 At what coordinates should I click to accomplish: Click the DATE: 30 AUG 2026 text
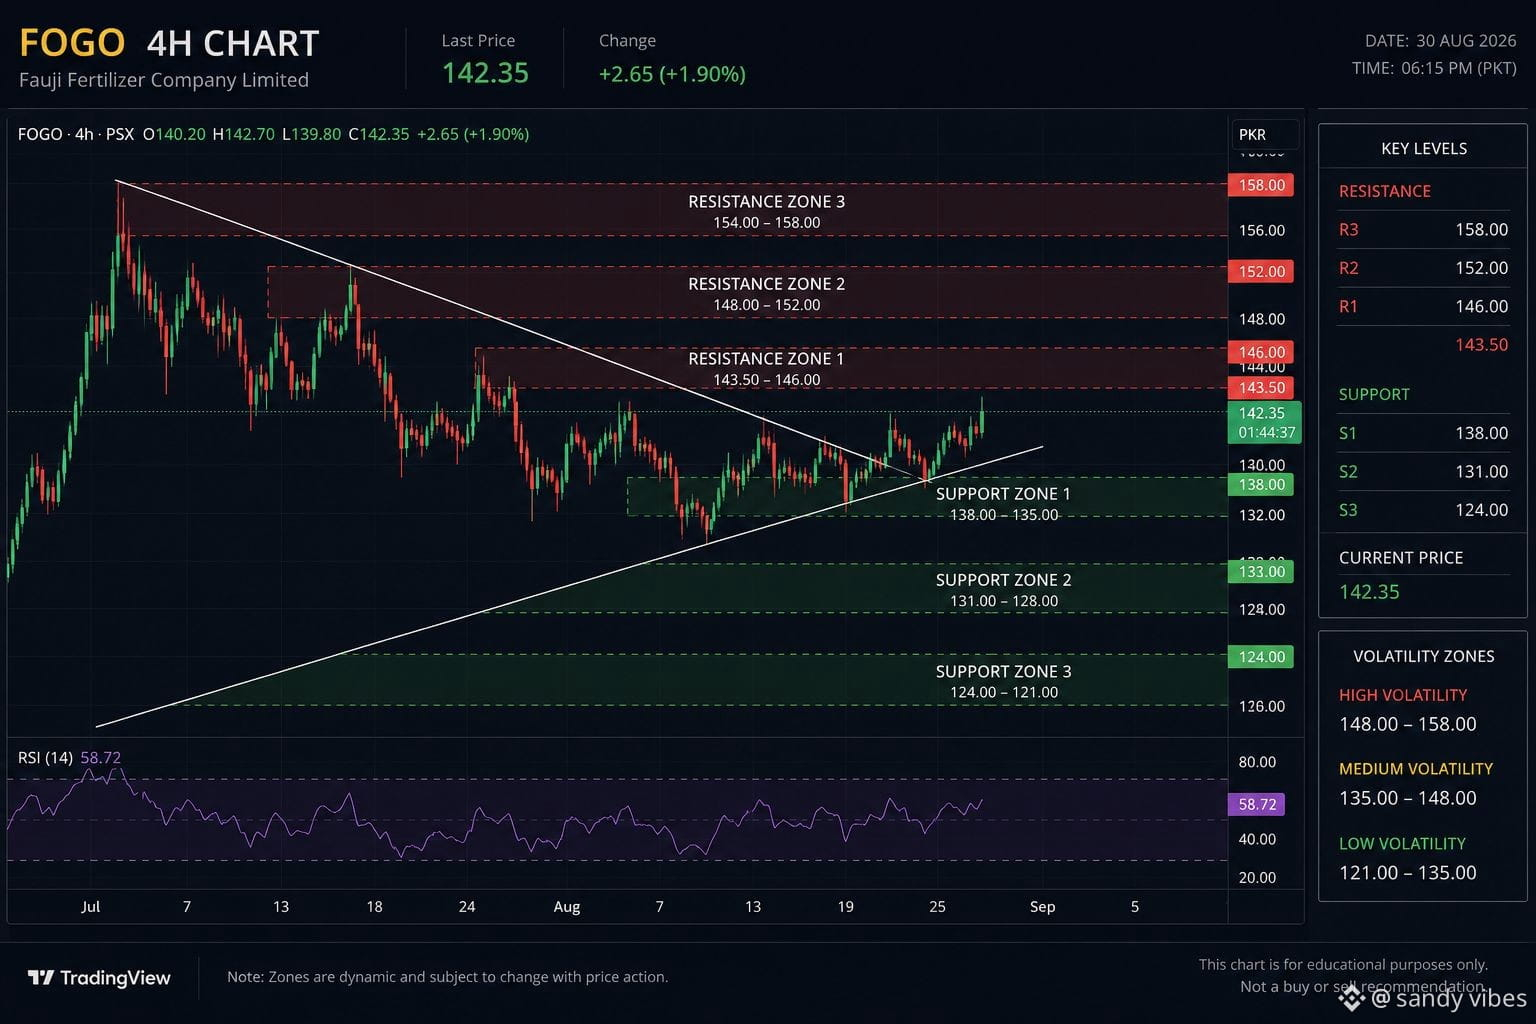click(x=1440, y=41)
